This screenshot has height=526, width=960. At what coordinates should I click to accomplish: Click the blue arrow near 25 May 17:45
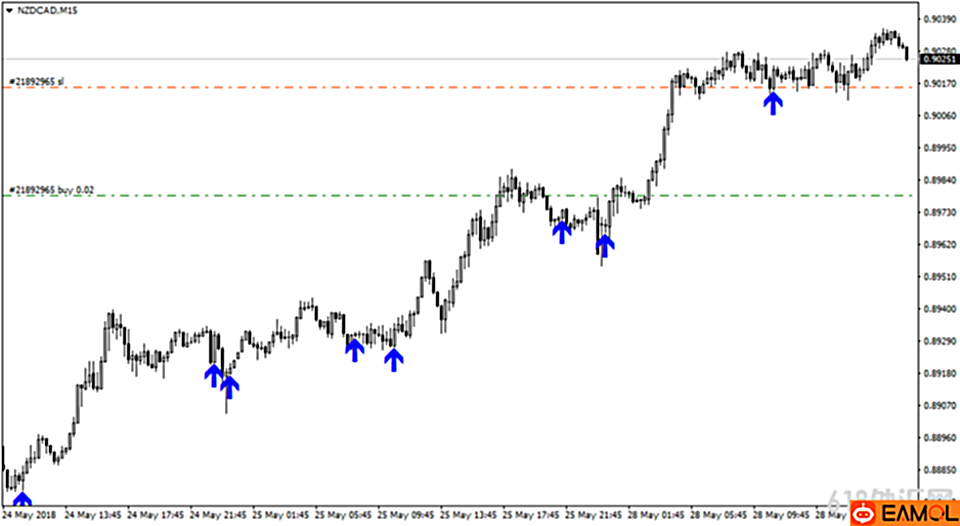562,232
